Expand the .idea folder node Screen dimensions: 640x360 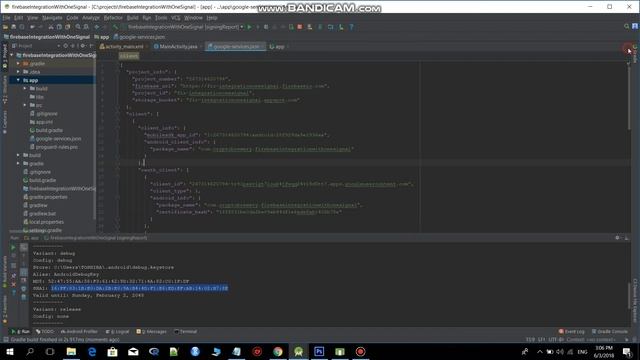click(18, 72)
